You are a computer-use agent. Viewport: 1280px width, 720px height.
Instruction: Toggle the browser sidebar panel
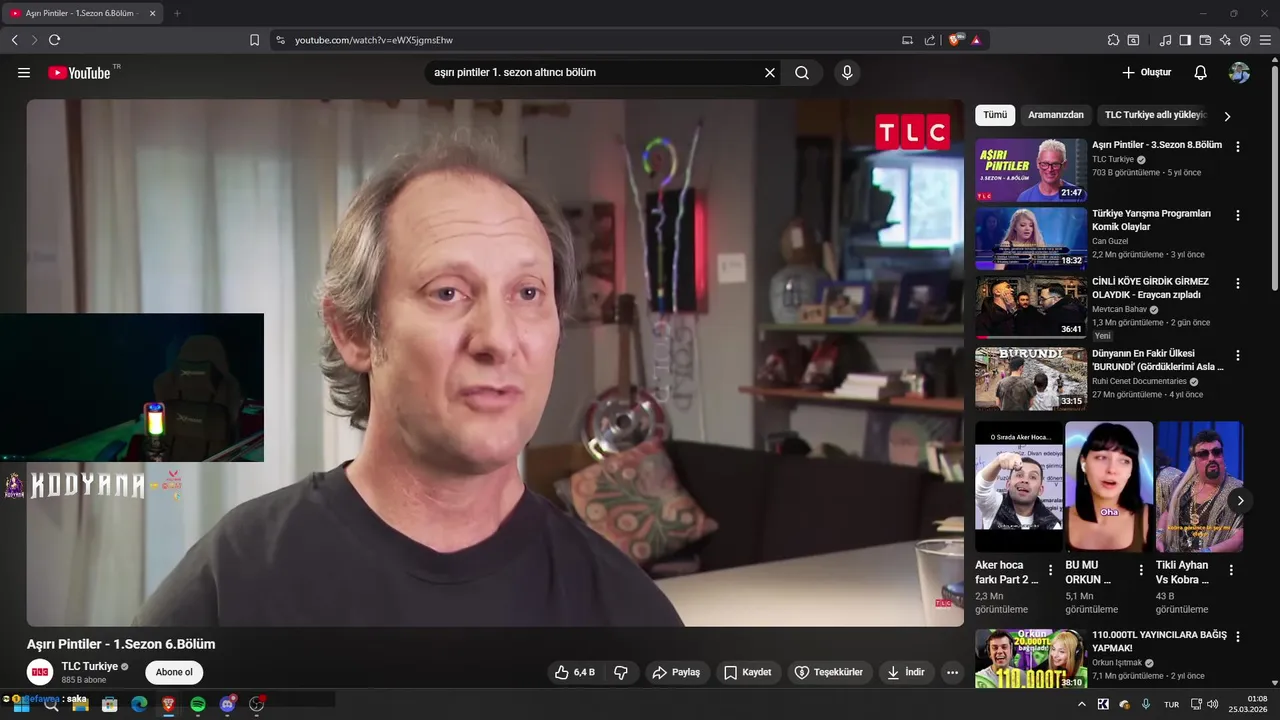1185,40
